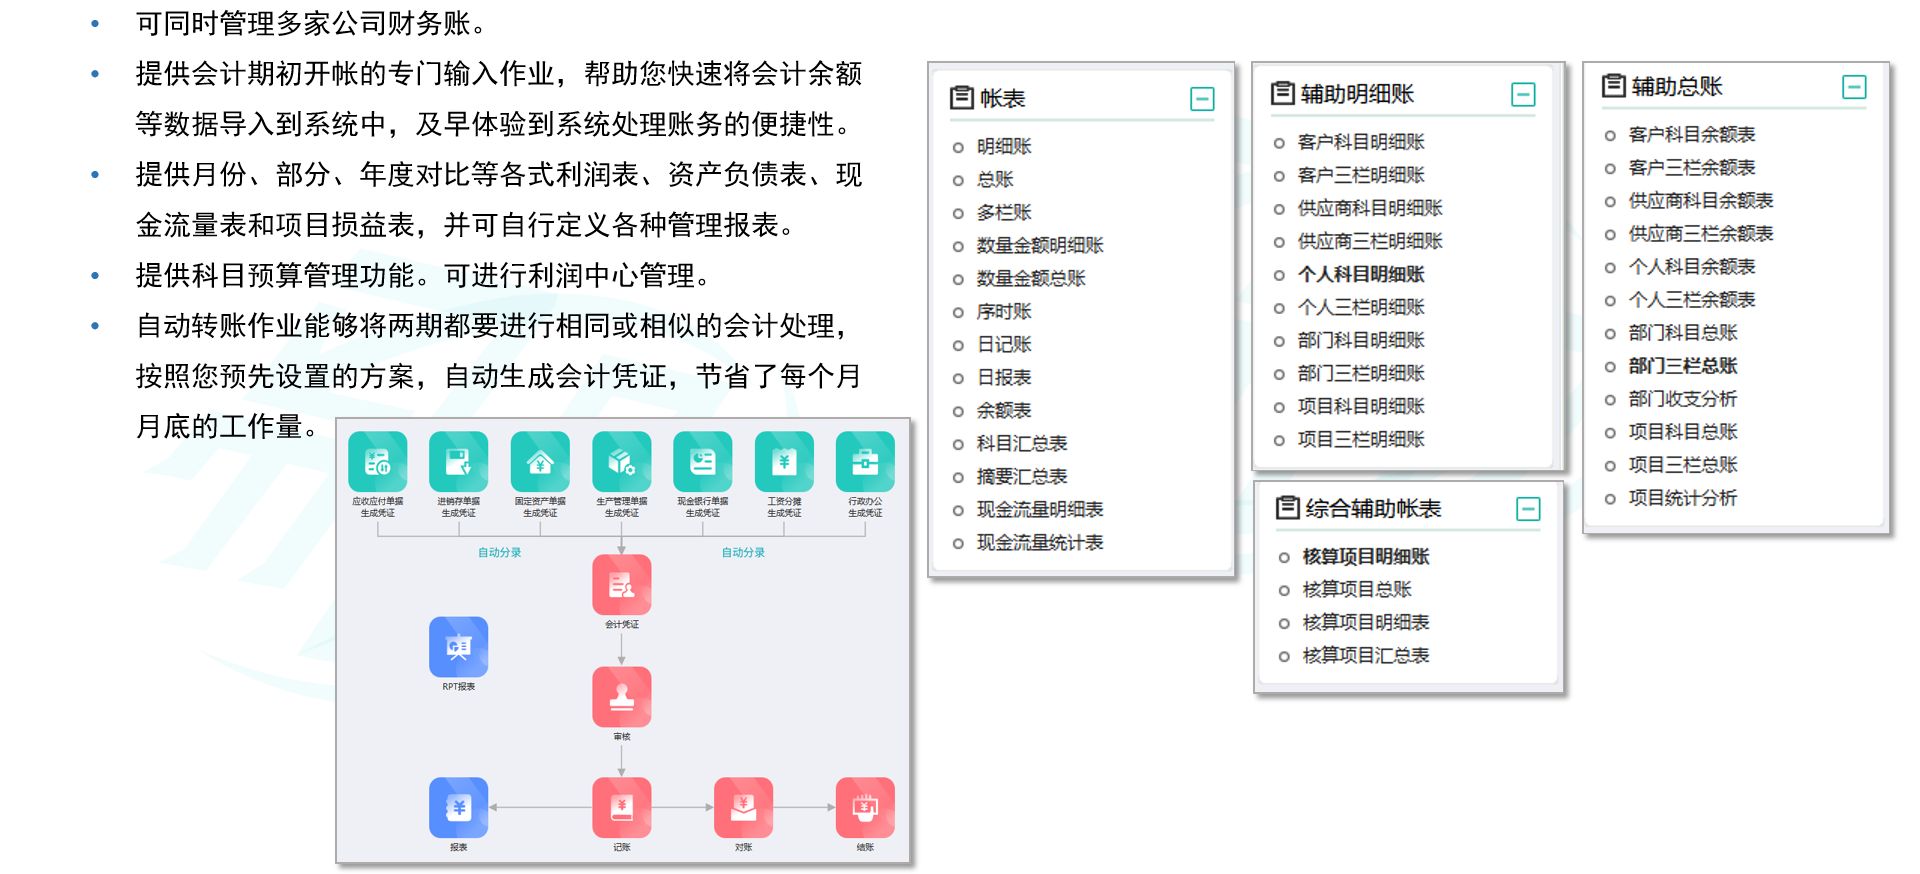Click the 结账 closing icon
Image resolution: width=1920 pixels, height=874 pixels.
865,808
